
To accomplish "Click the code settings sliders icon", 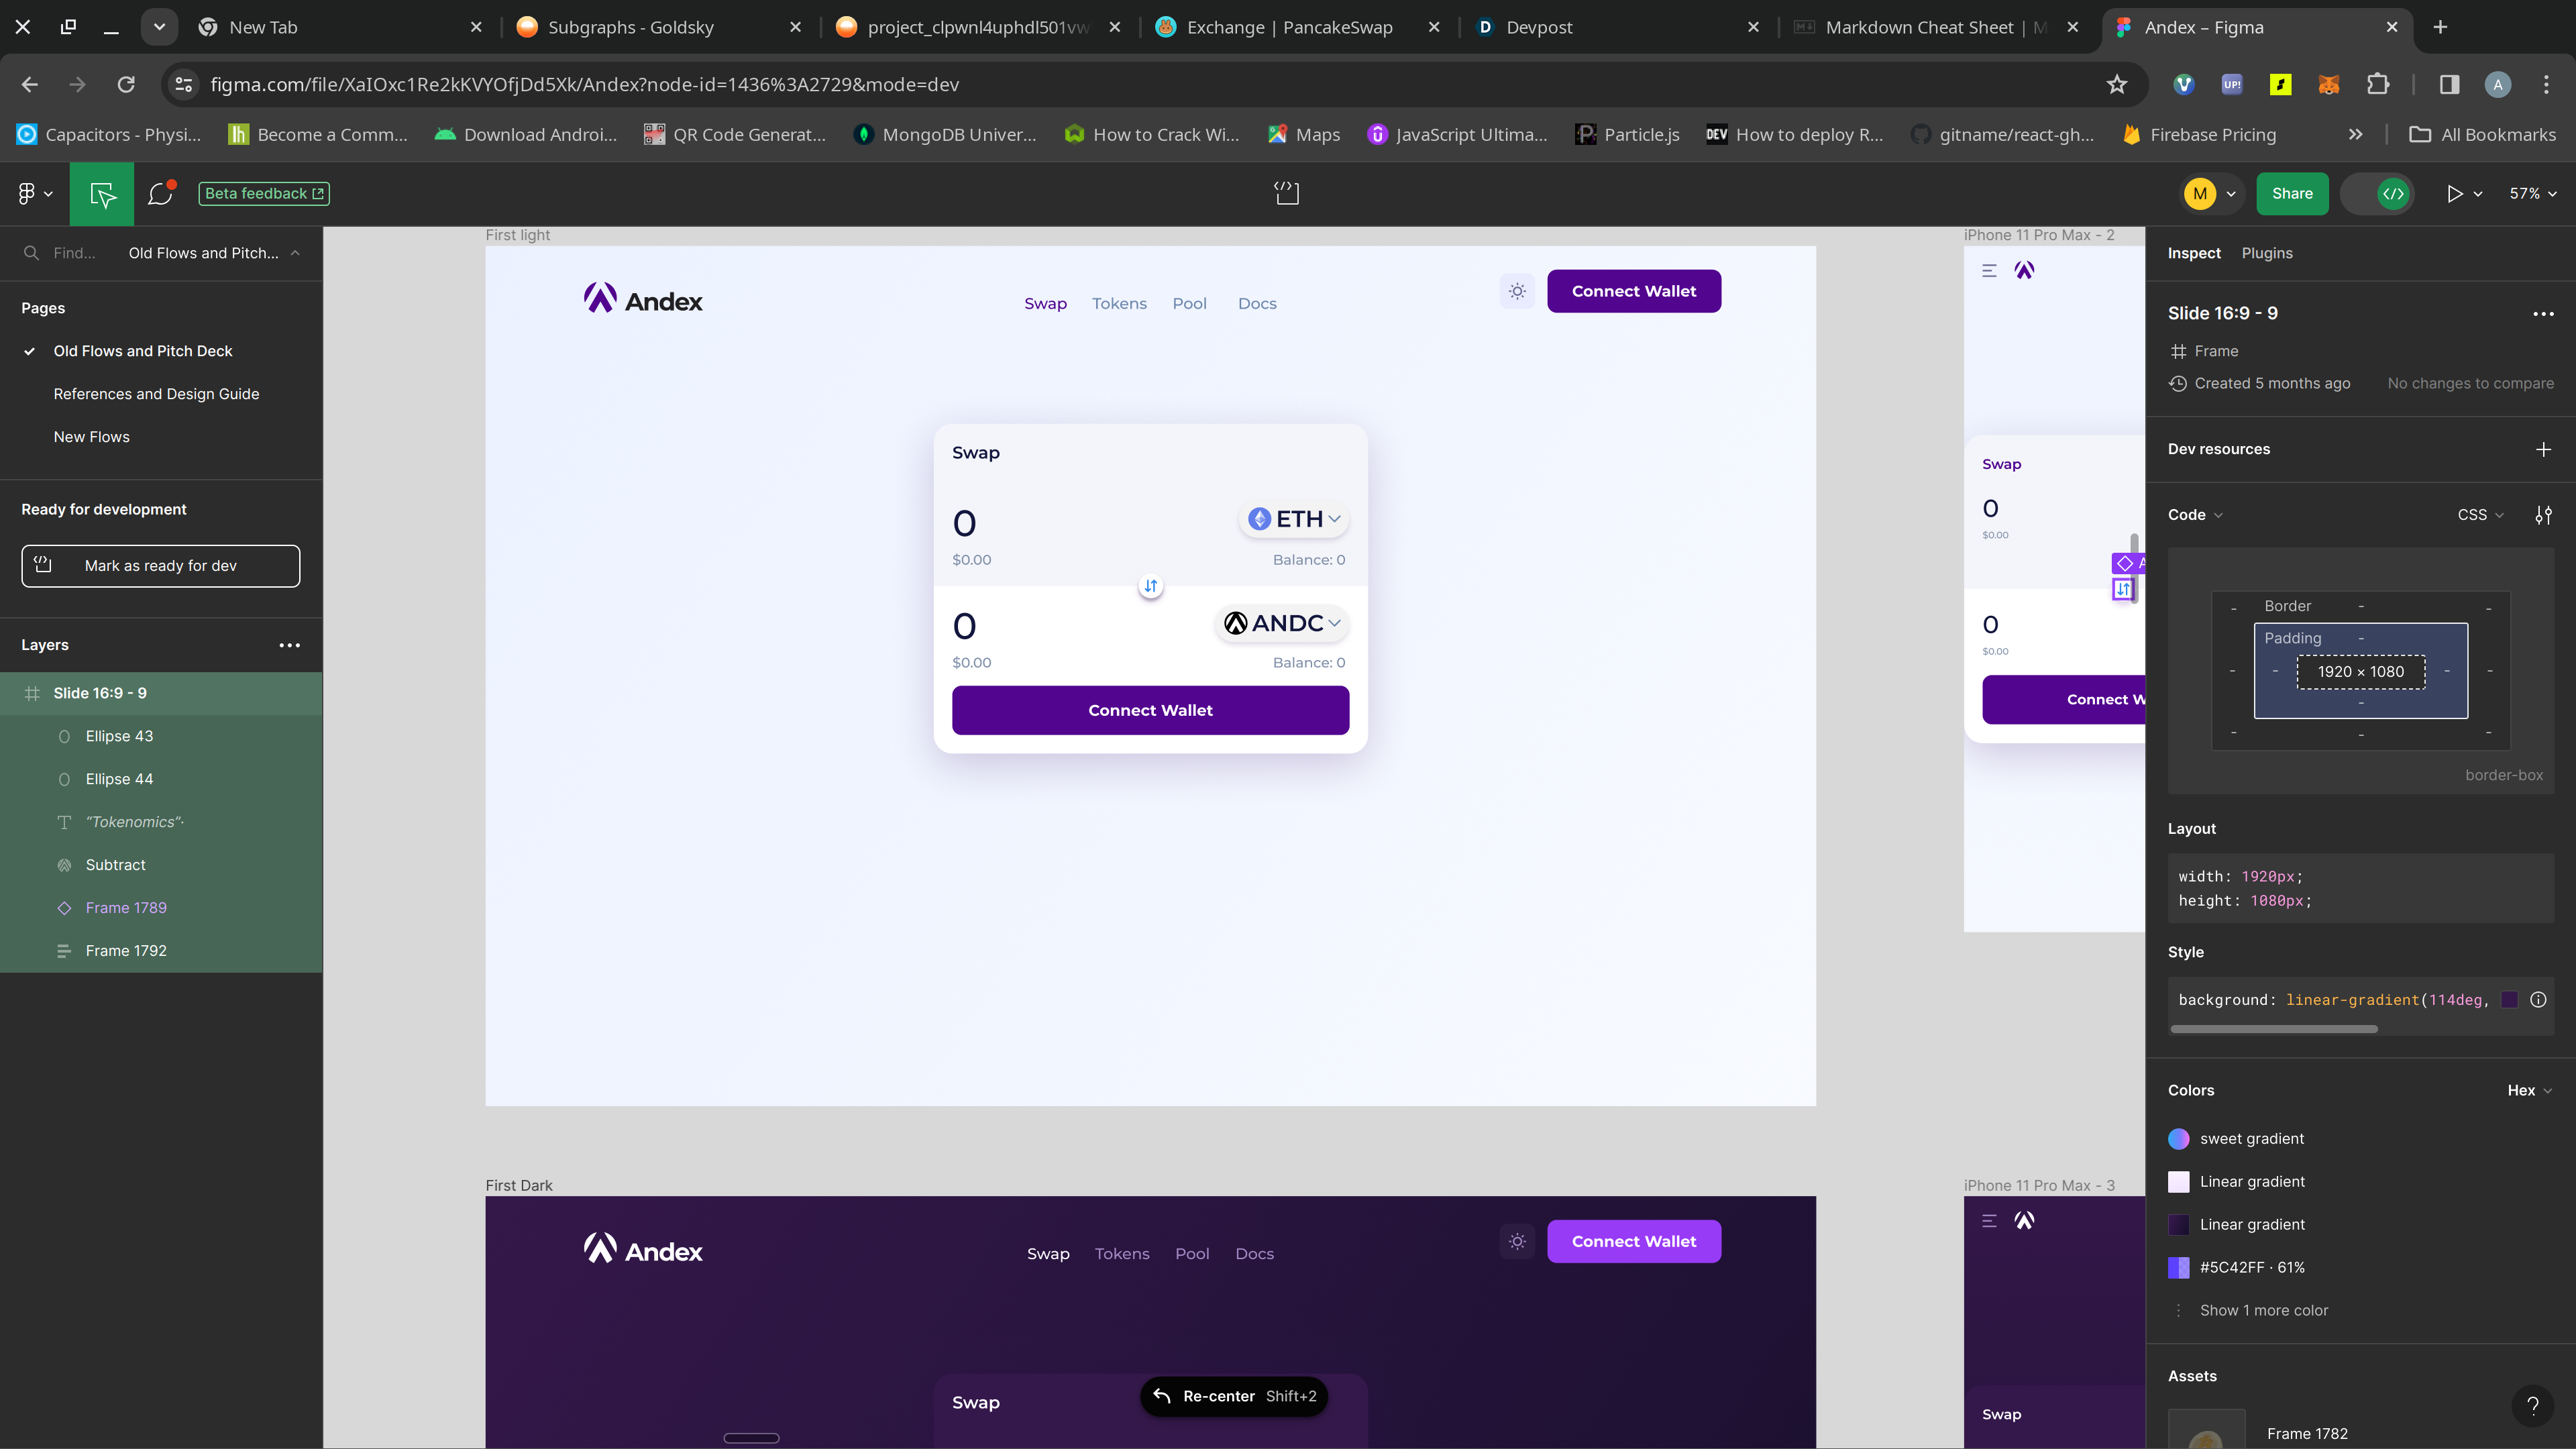I will tap(2543, 515).
